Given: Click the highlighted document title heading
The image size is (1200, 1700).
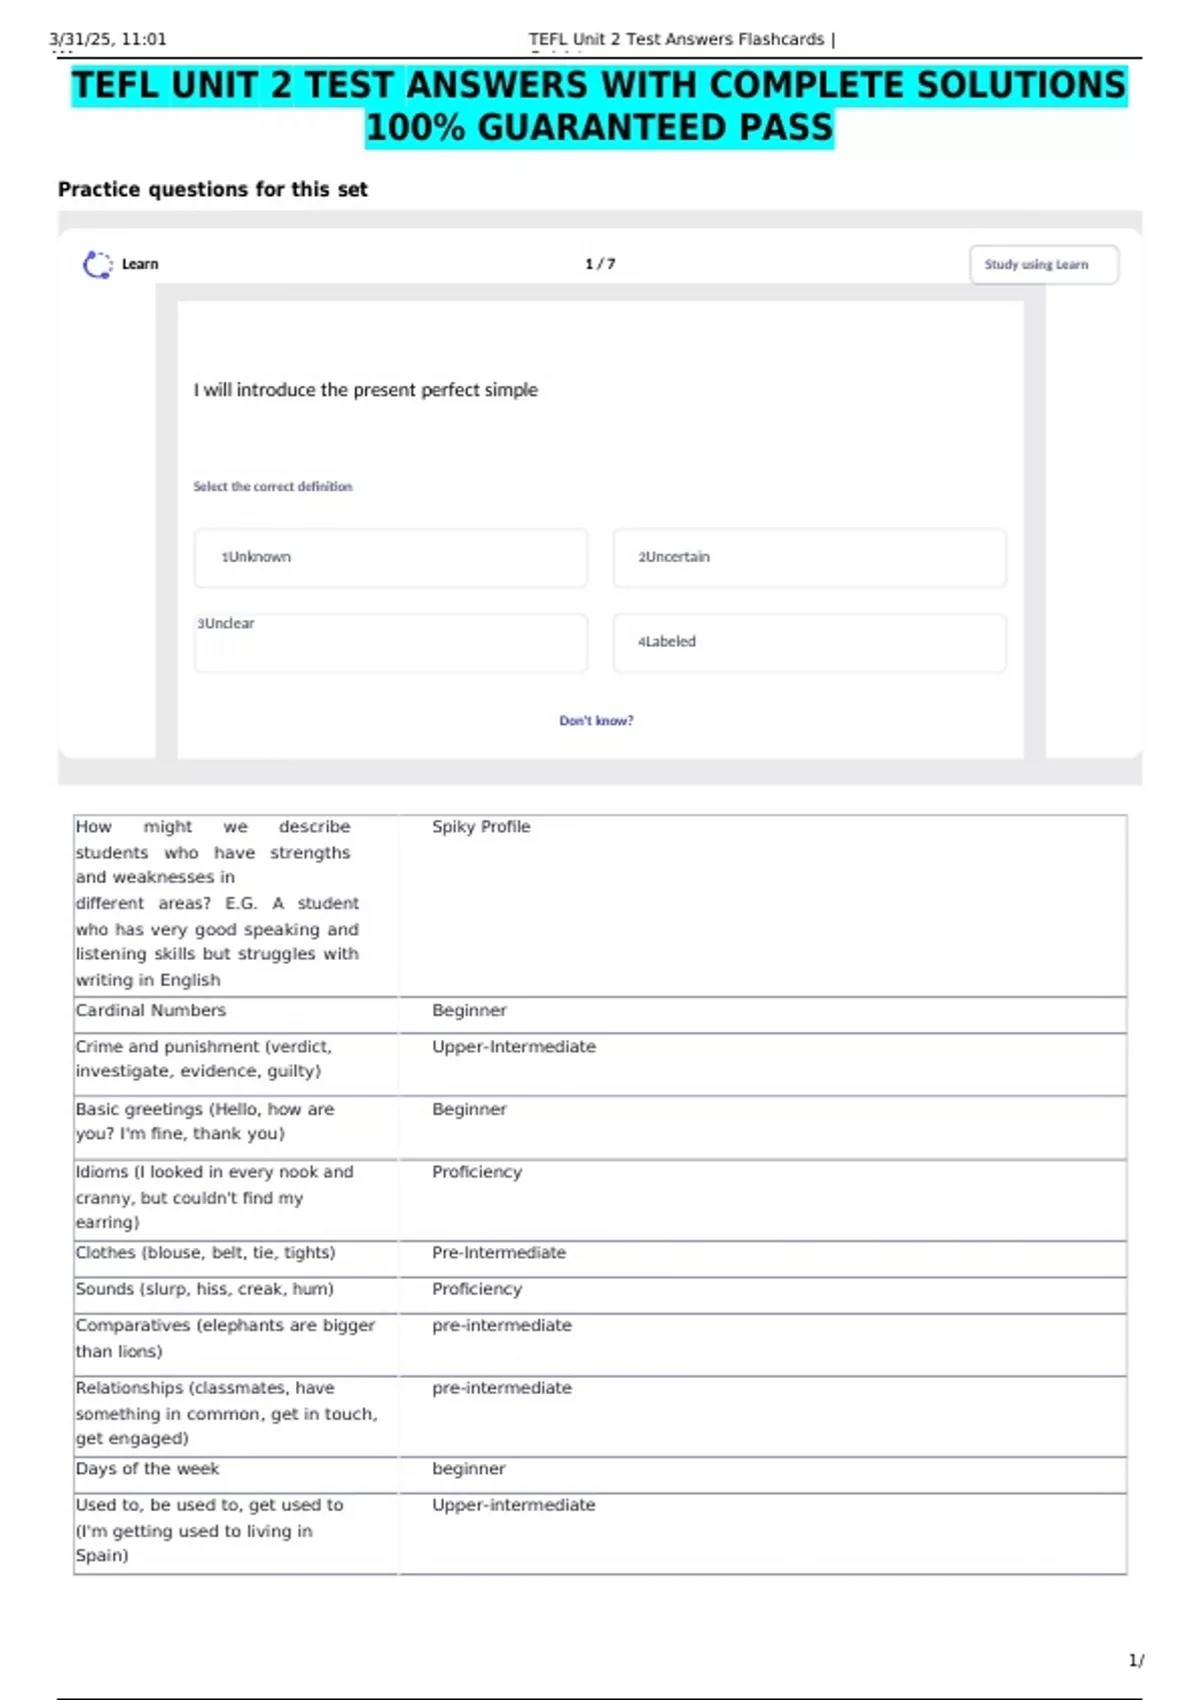Looking at the screenshot, I should (x=599, y=106).
